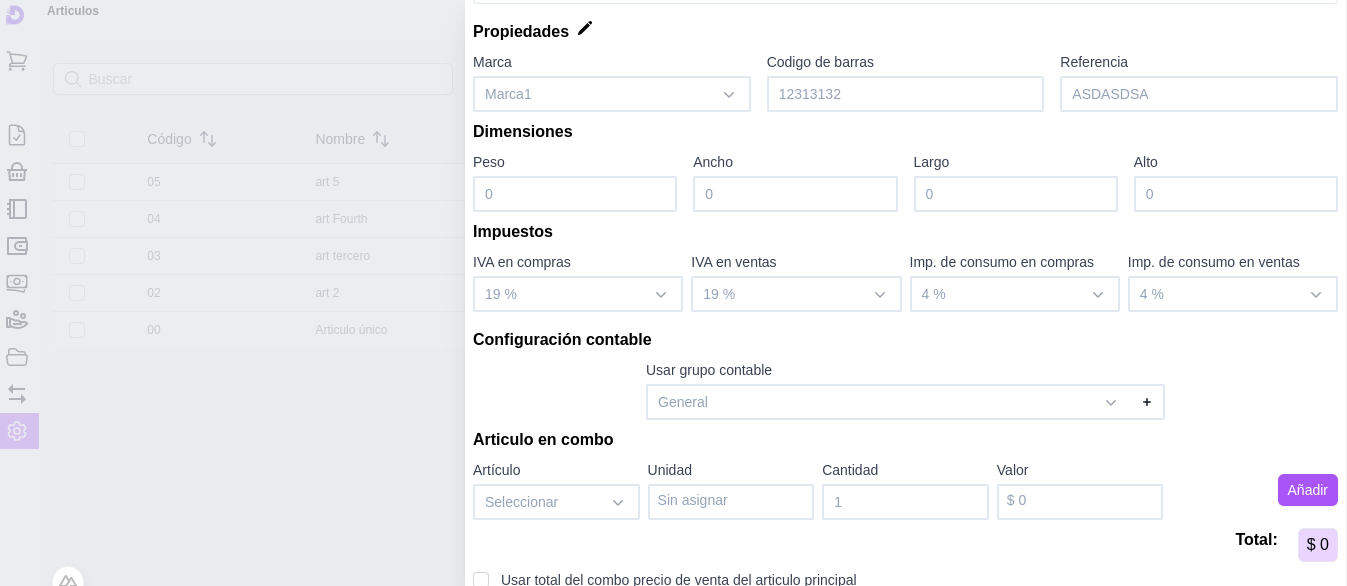
Task: Click the Añadir button
Action: [x=1307, y=490]
